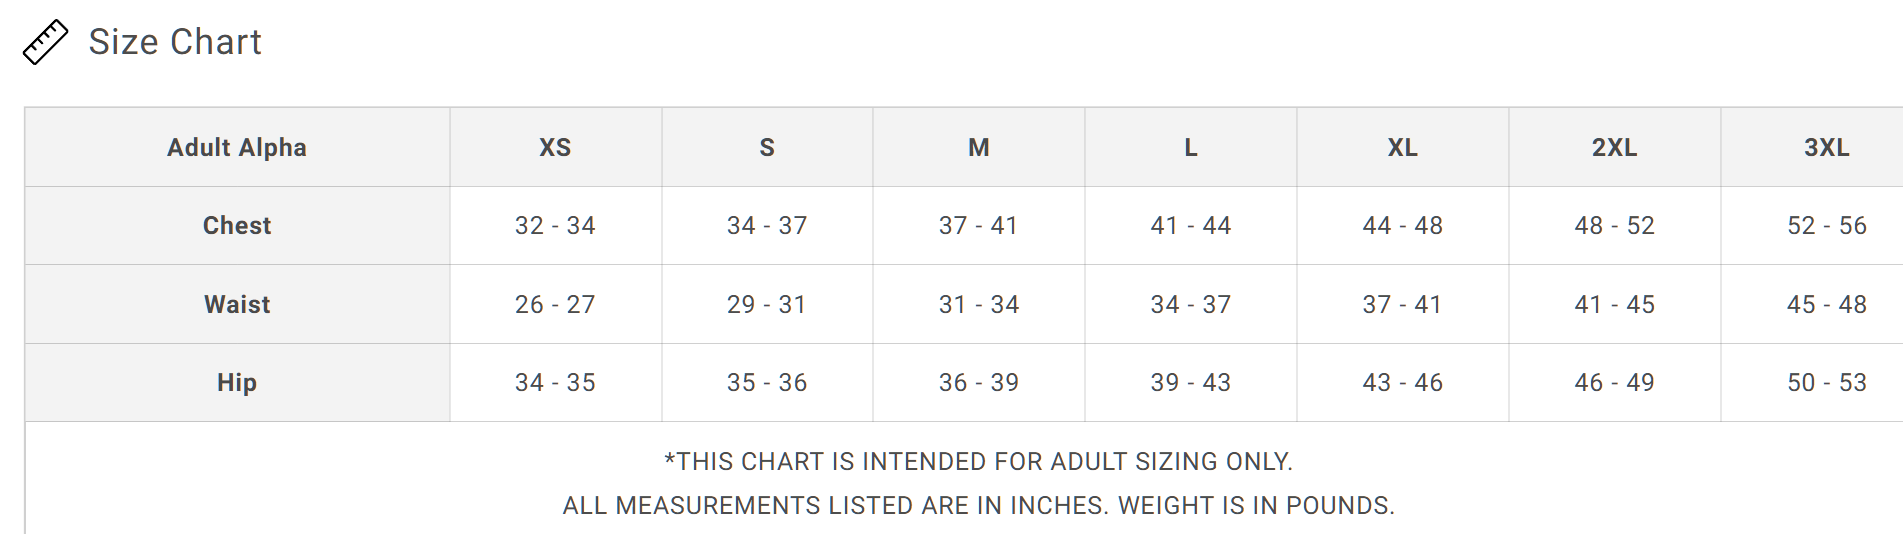This screenshot has width=1903, height=534.
Task: Click the ruler icon beside Size Chart
Action: coord(45,42)
